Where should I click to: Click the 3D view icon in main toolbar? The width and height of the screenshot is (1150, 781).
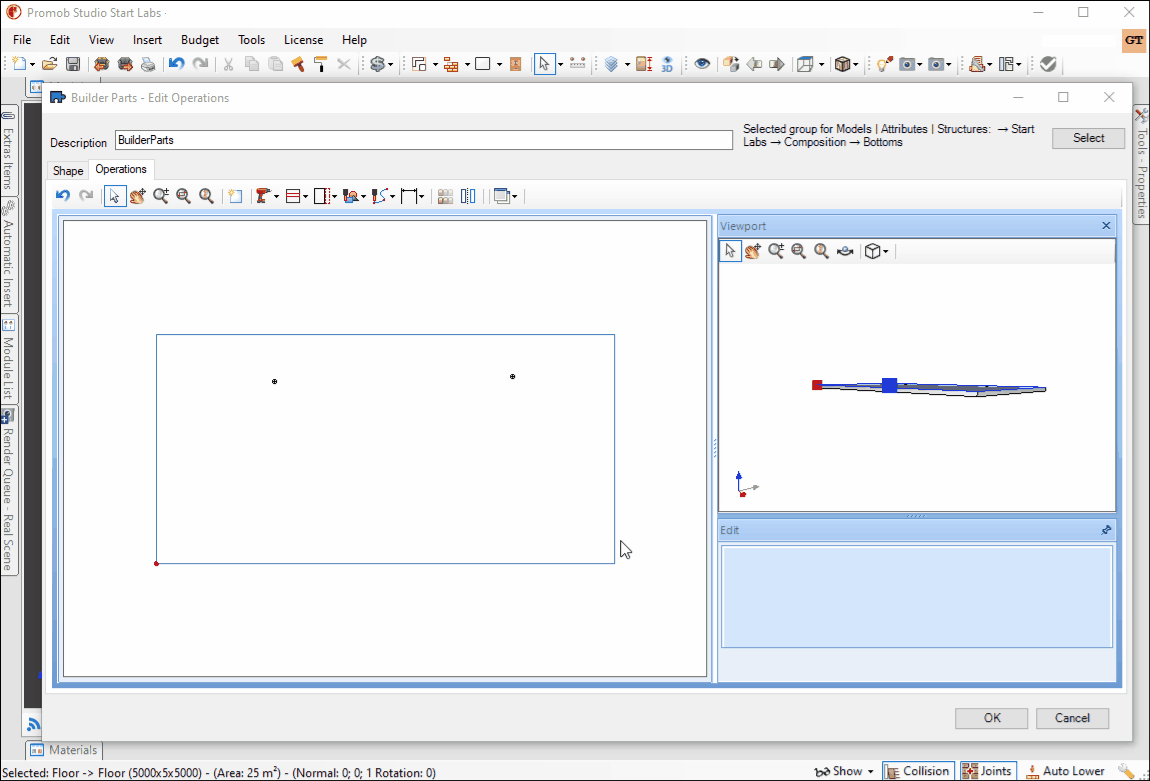click(667, 64)
